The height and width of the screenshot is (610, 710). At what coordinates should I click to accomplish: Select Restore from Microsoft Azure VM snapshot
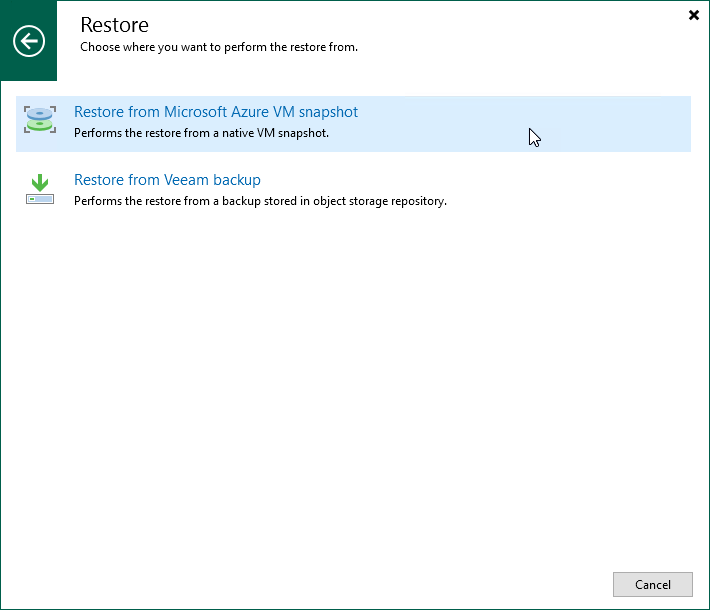pos(215,112)
